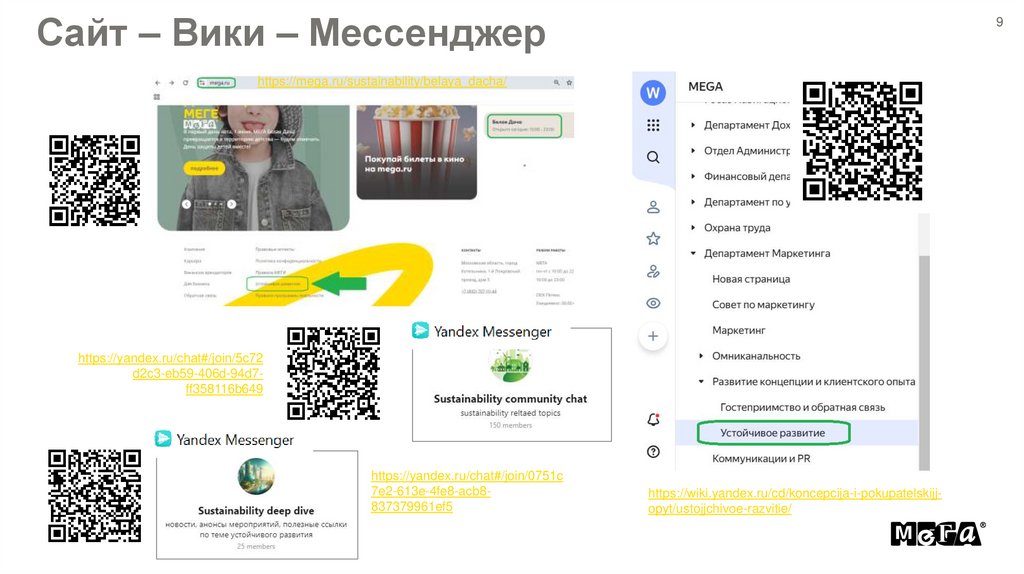Image resolution: width=1024 pixels, height=574 pixels.
Task: Select Устойчивое развитие in wiki tree
Action: tap(773, 433)
